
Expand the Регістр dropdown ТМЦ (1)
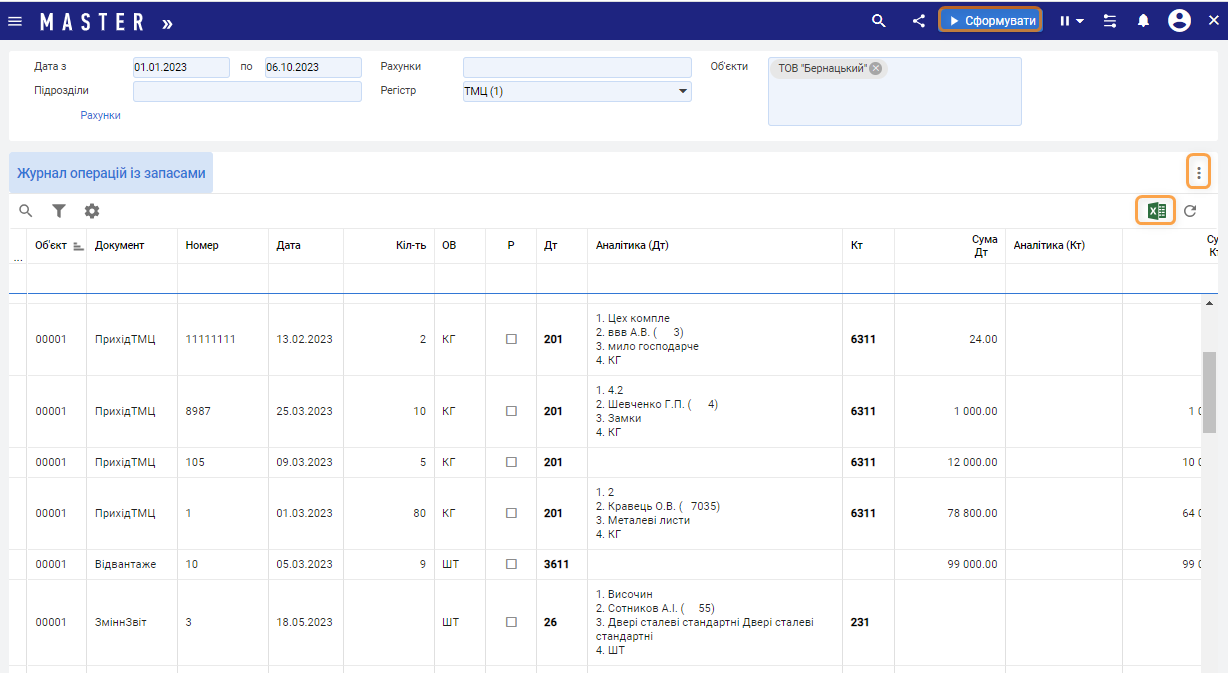click(683, 91)
